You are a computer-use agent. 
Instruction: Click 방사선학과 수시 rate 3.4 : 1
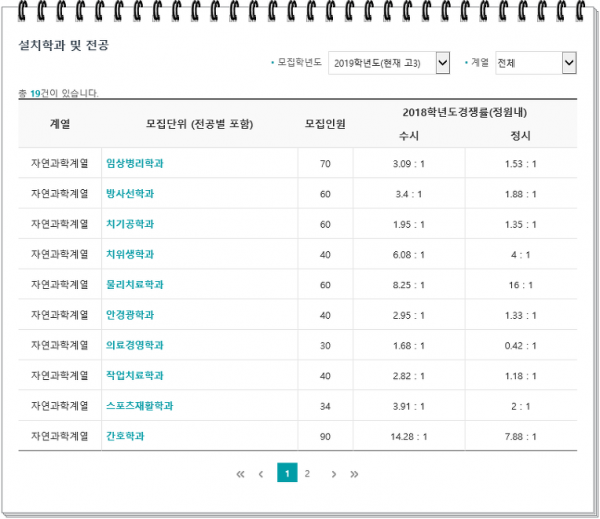click(409, 194)
